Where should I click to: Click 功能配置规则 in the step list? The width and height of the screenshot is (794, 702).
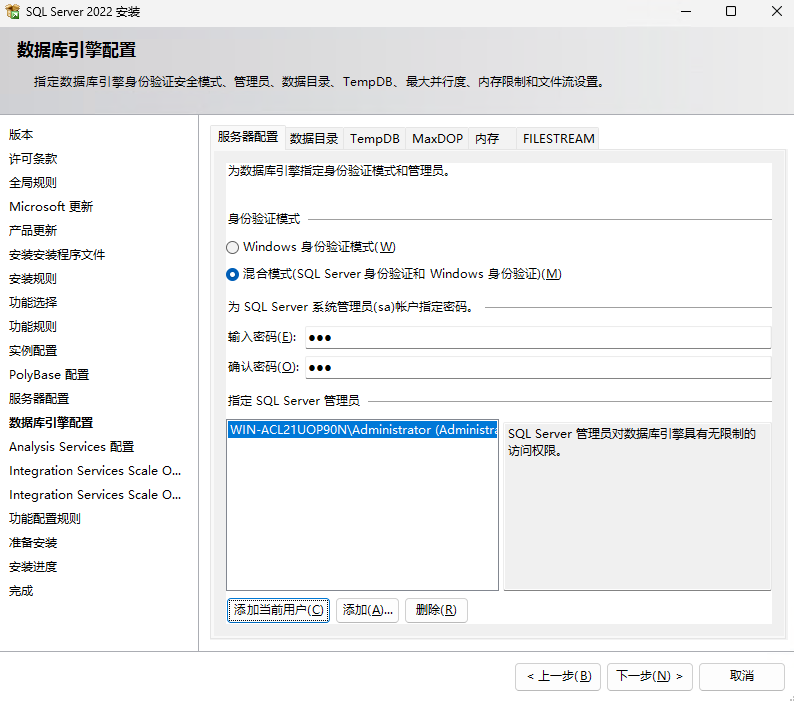point(45,519)
